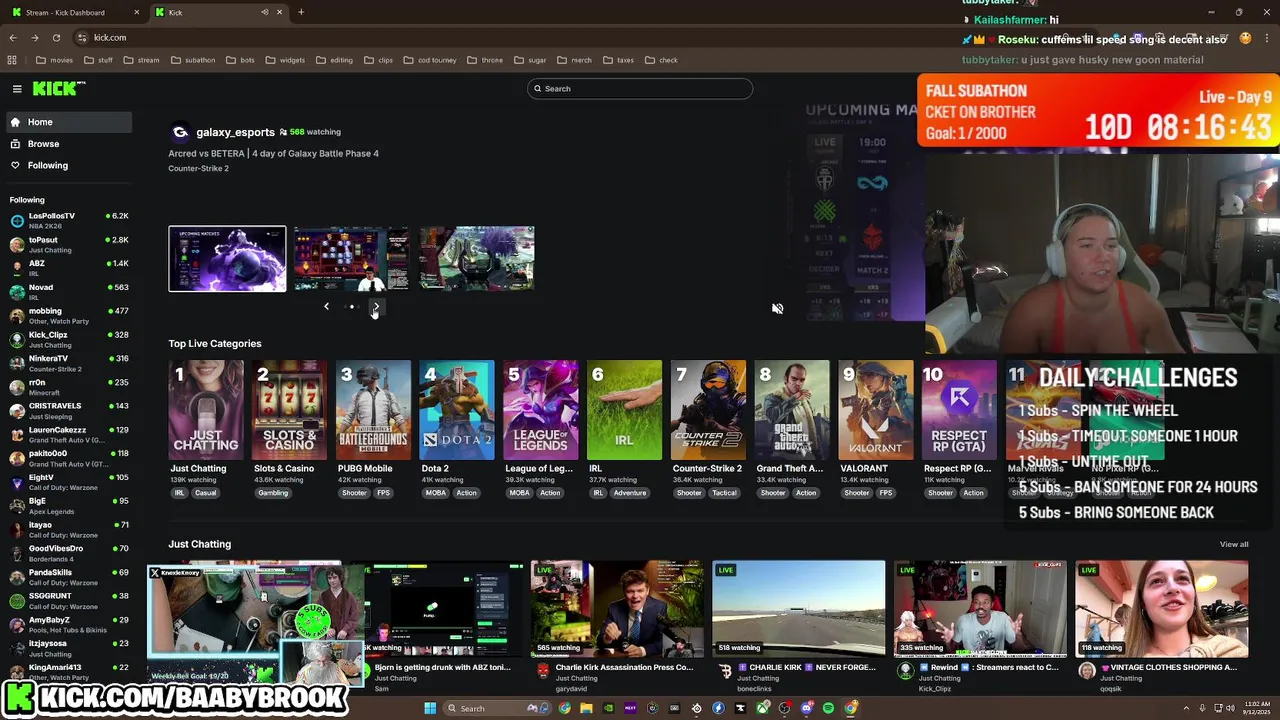
Task: Click galaxy_esports channel avatar
Action: [180, 132]
